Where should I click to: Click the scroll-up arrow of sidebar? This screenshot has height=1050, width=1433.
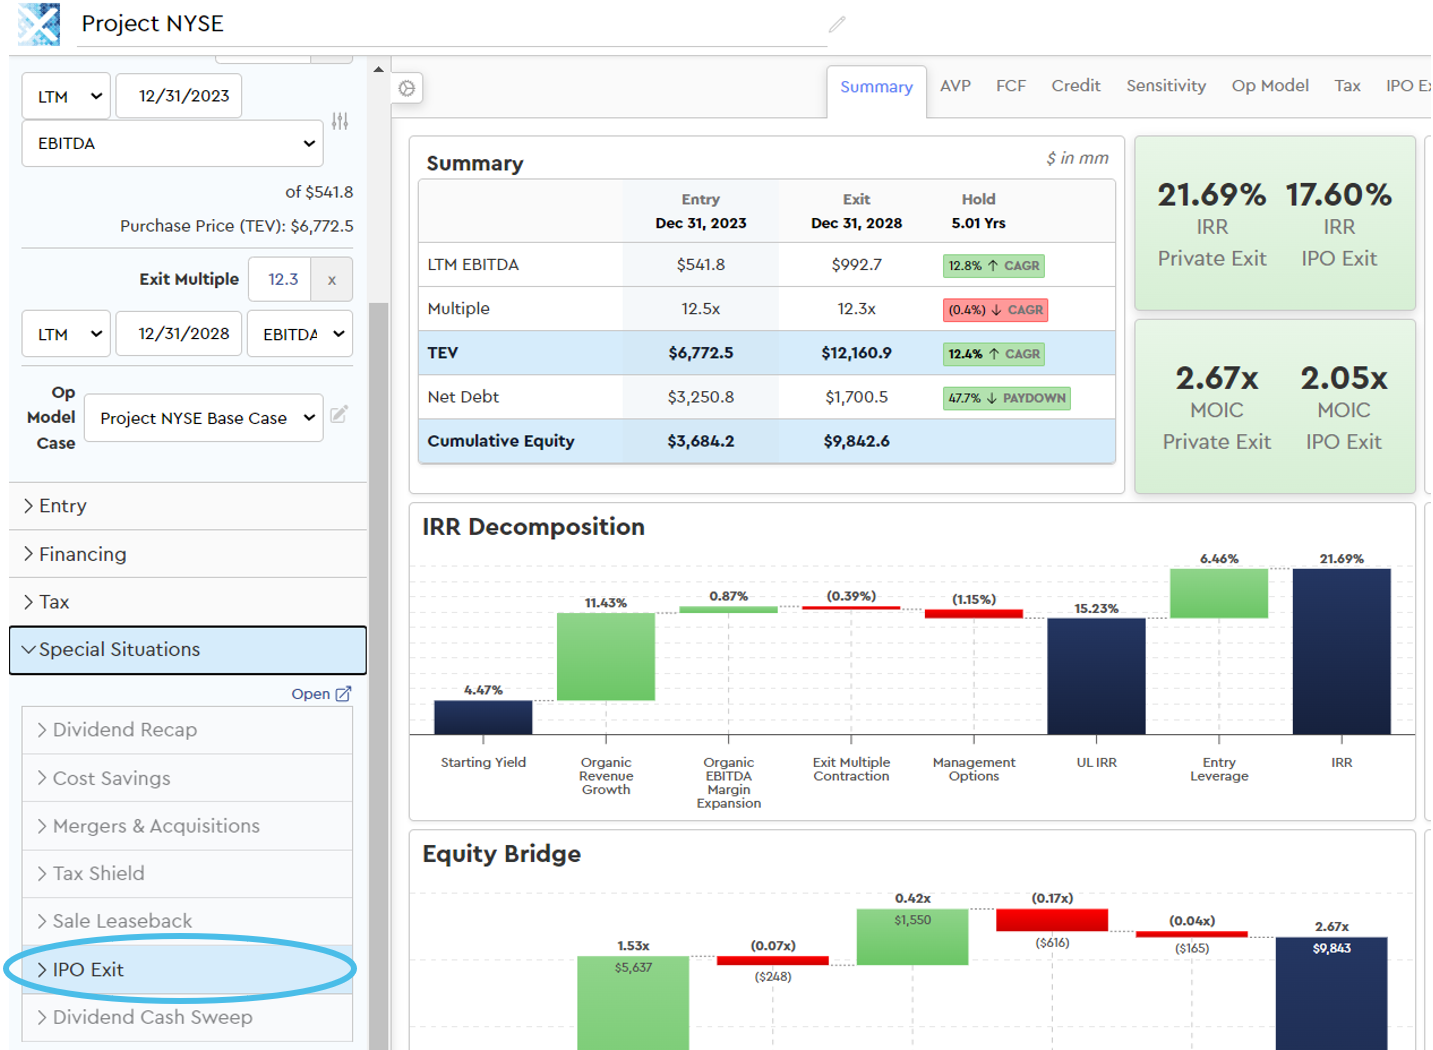click(x=378, y=69)
